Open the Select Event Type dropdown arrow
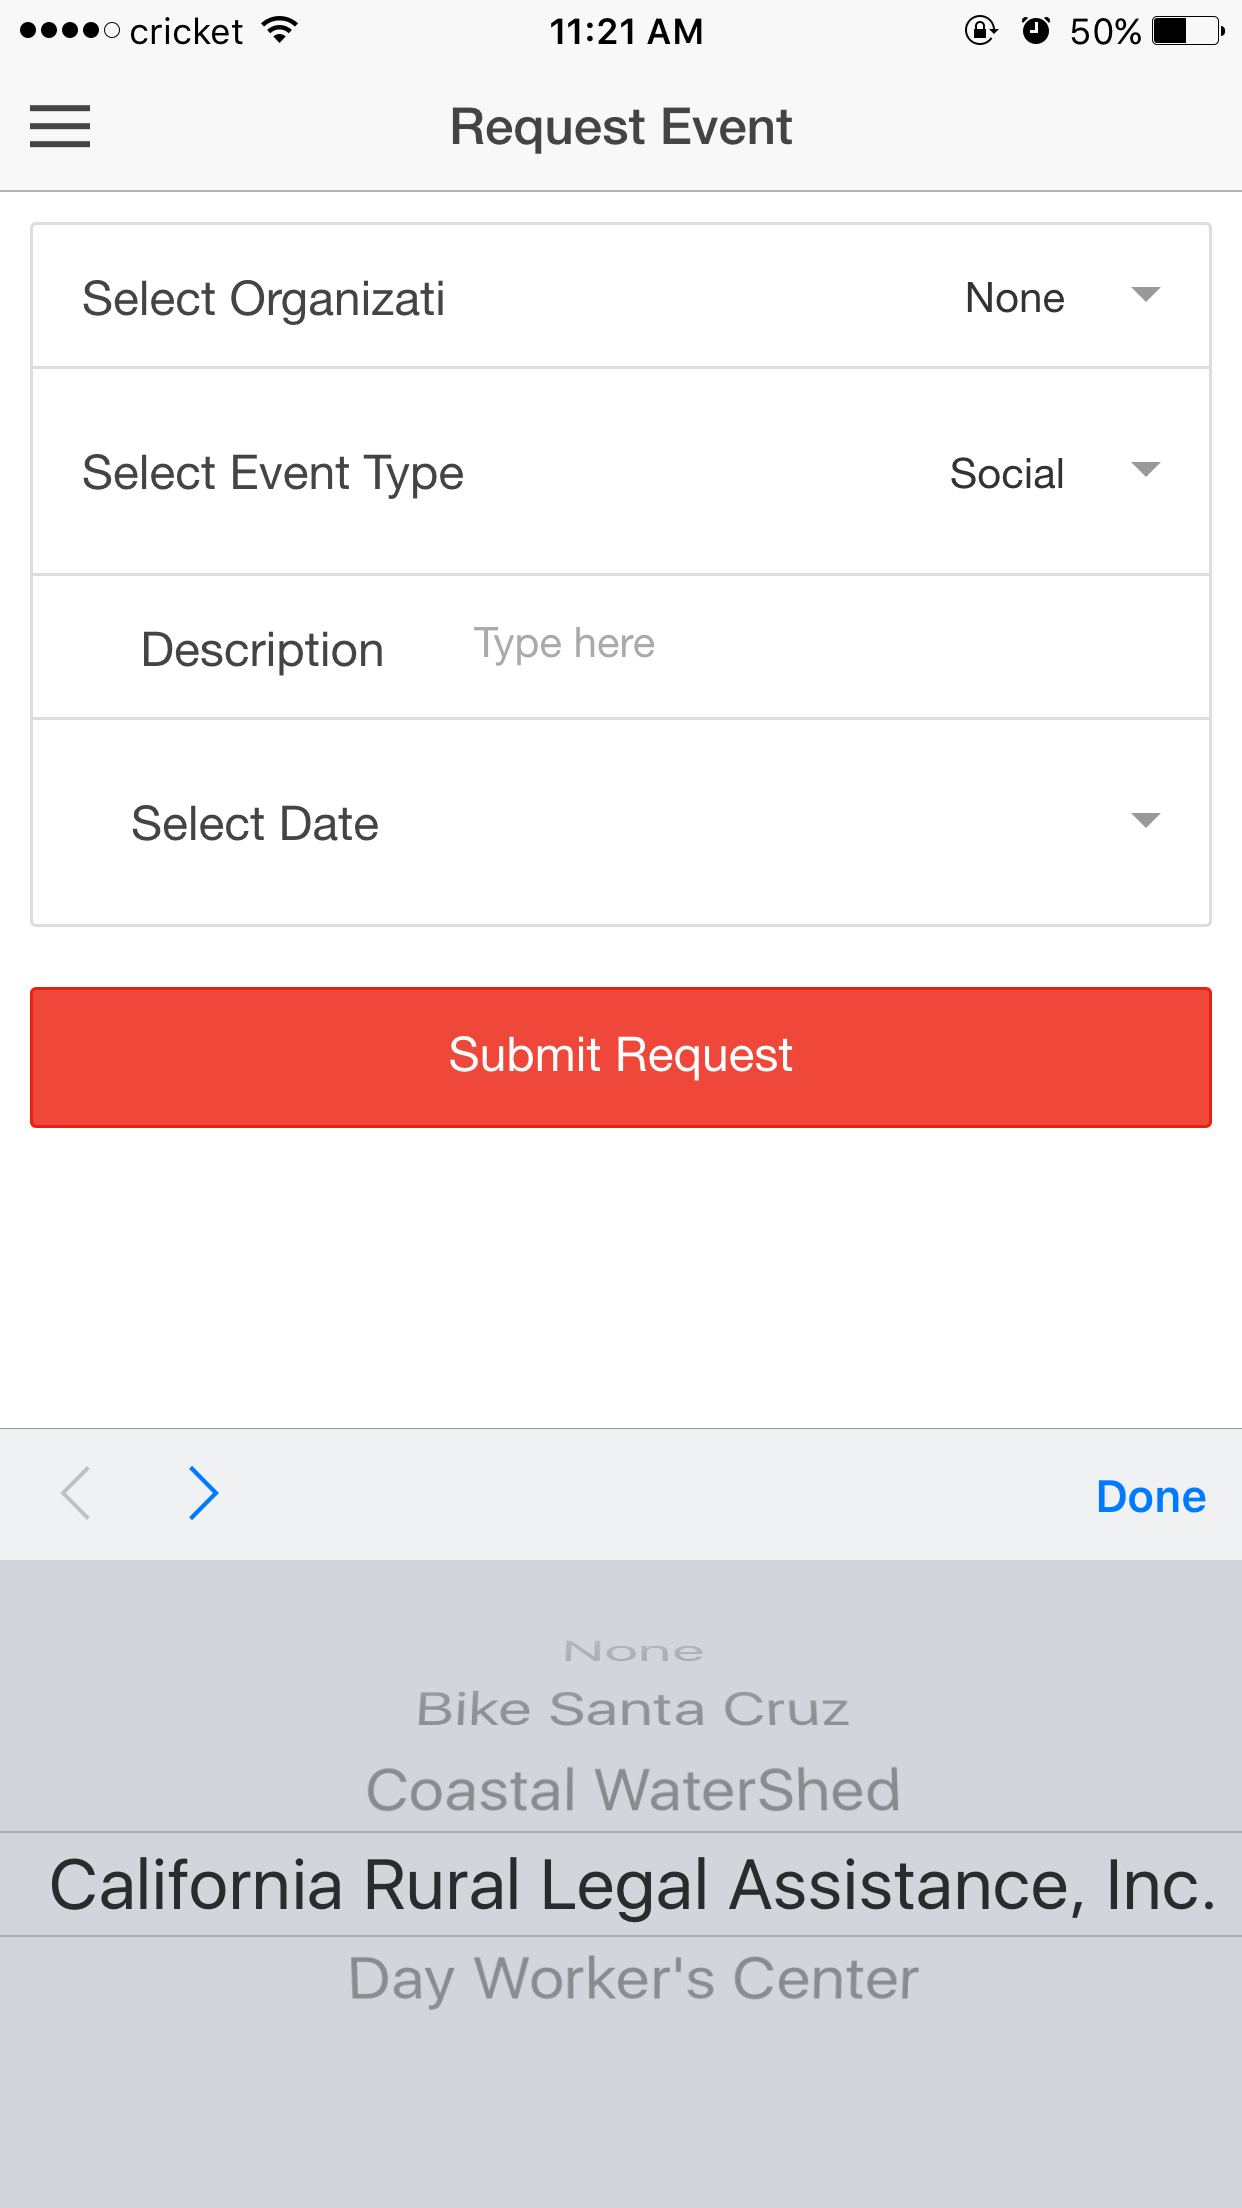 click(1145, 469)
